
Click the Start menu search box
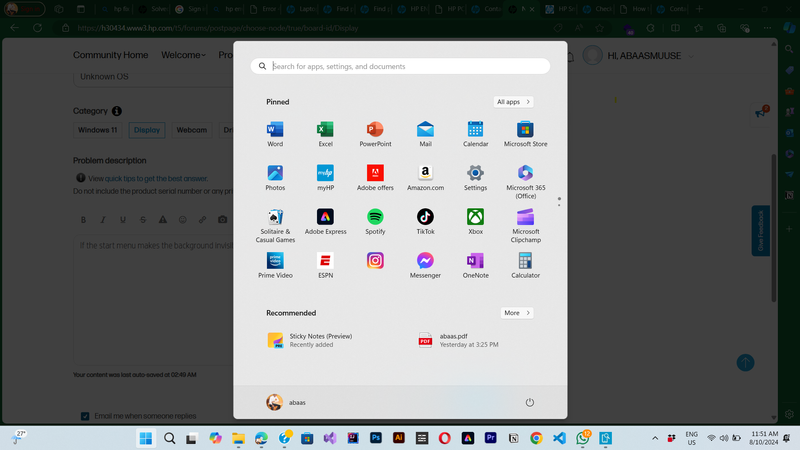(400, 66)
